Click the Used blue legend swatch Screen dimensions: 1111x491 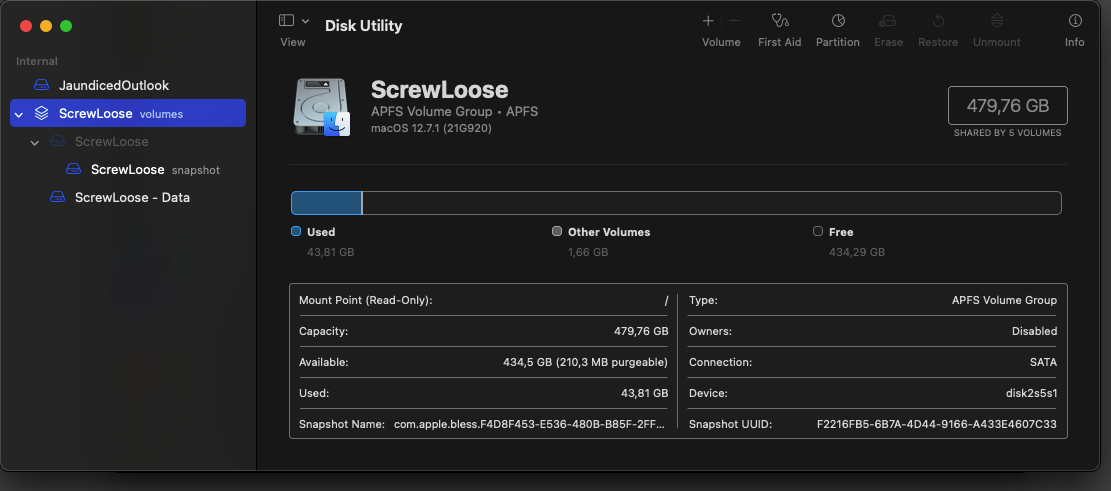pyautogui.click(x=296, y=231)
